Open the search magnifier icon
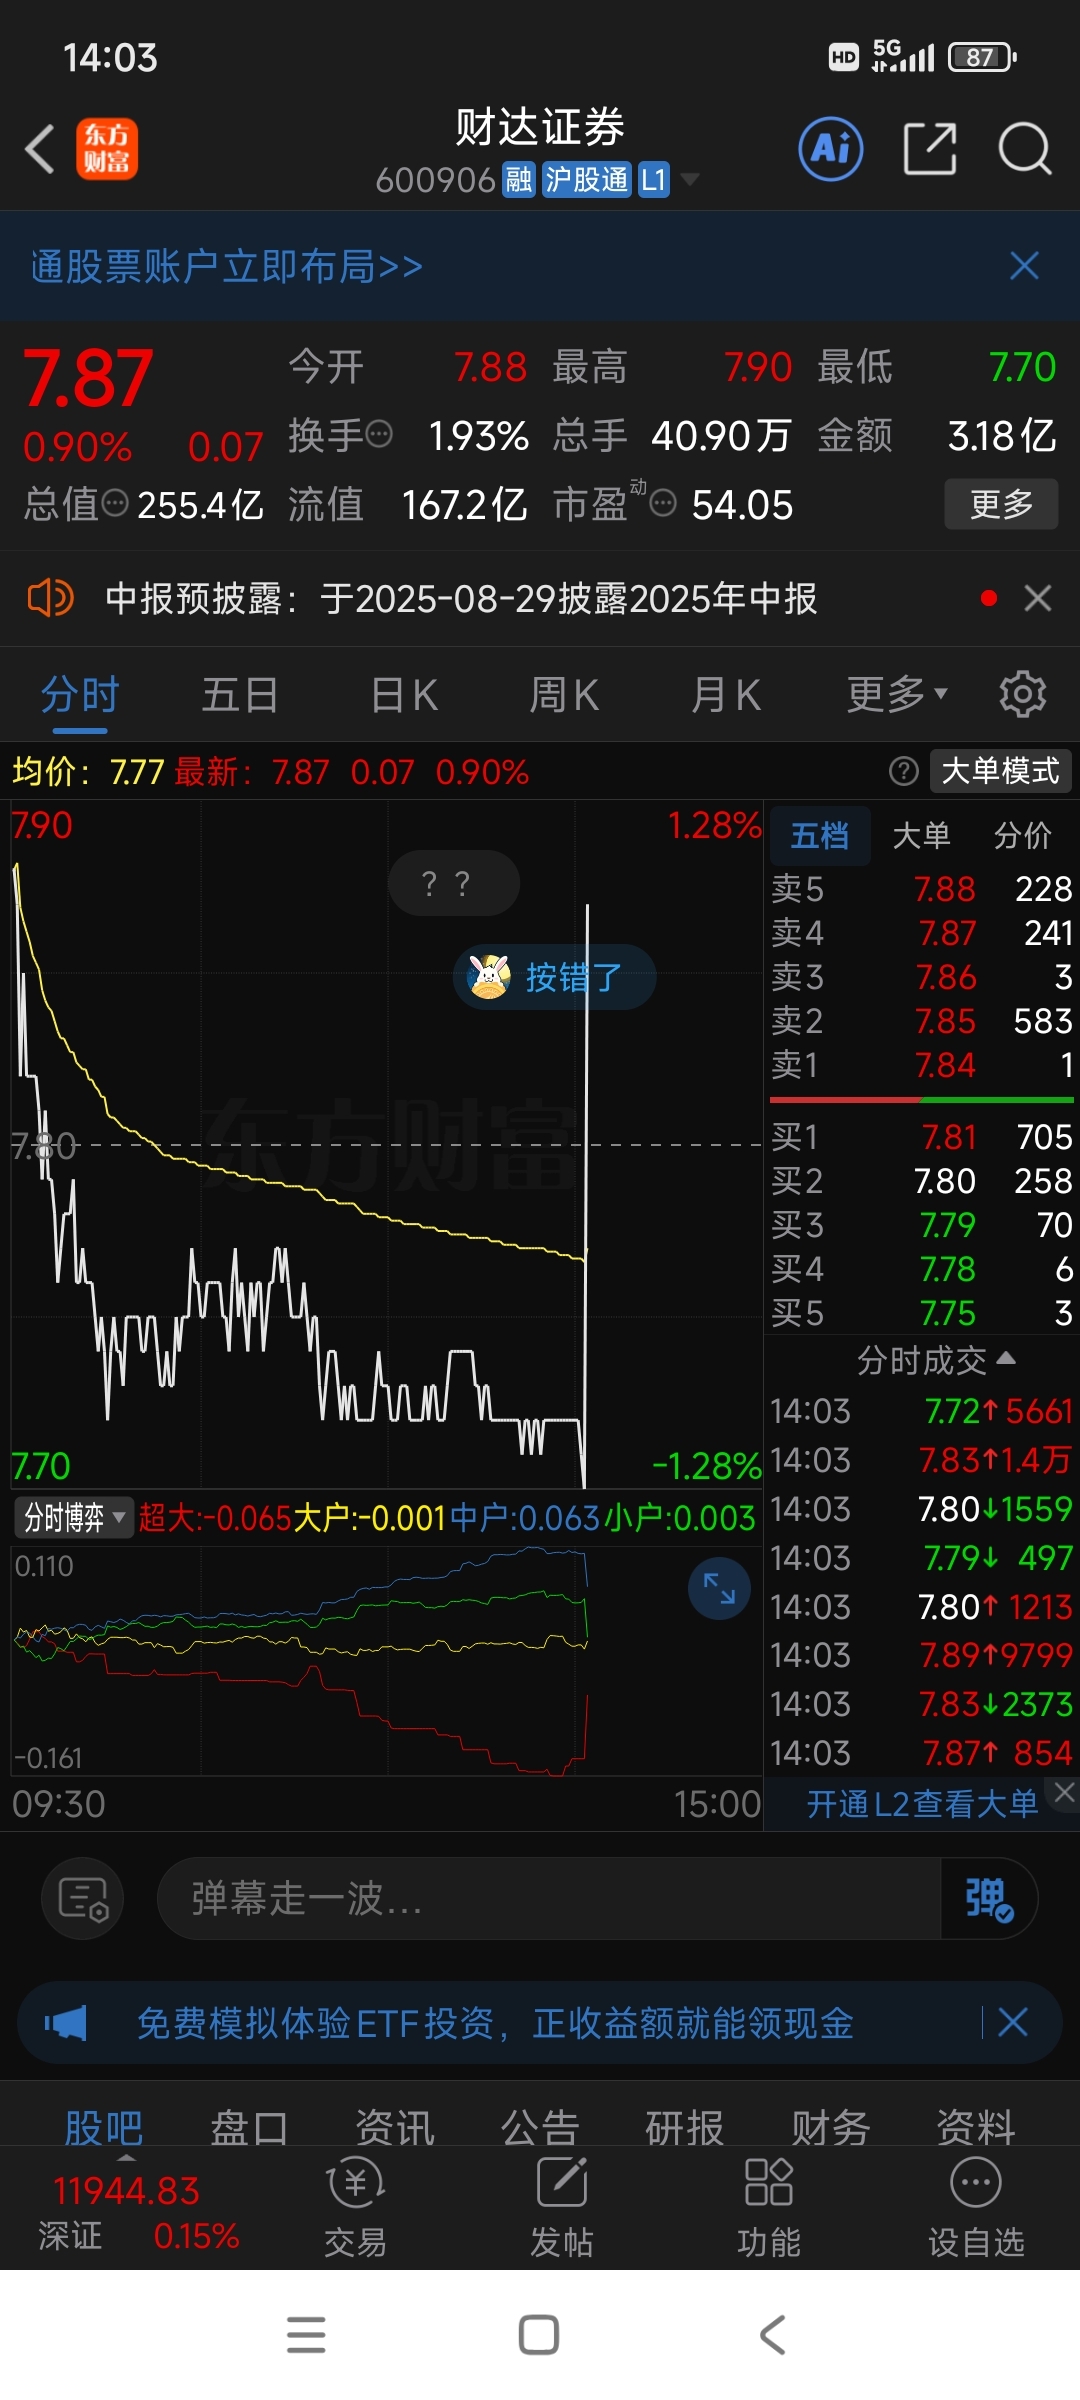This screenshot has height=2400, width=1080. pyautogui.click(x=1024, y=149)
